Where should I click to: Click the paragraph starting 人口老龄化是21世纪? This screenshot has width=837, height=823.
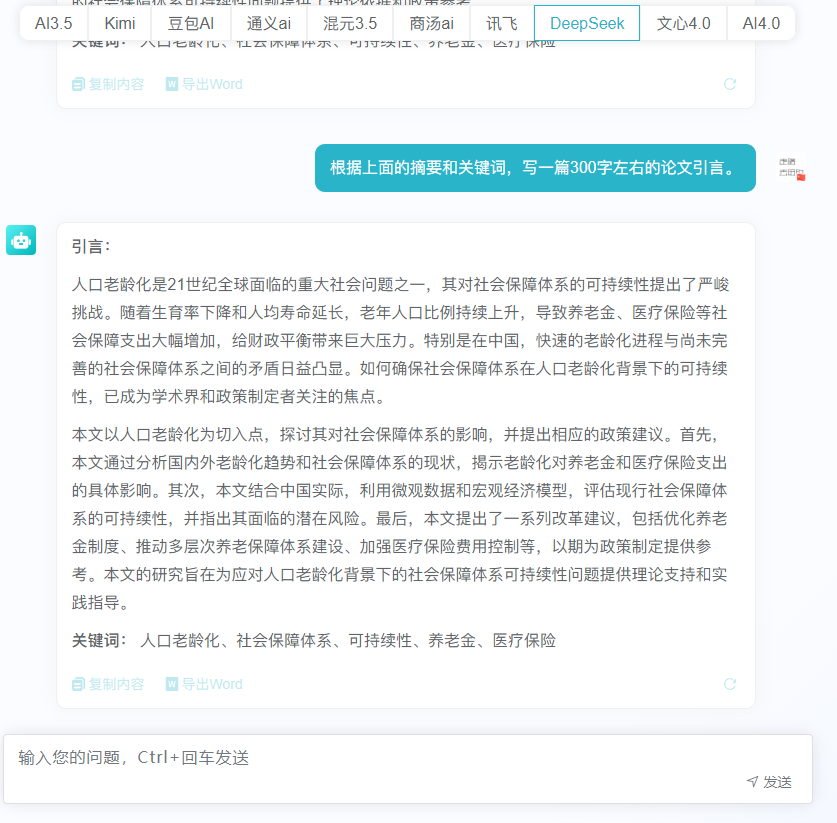point(400,341)
